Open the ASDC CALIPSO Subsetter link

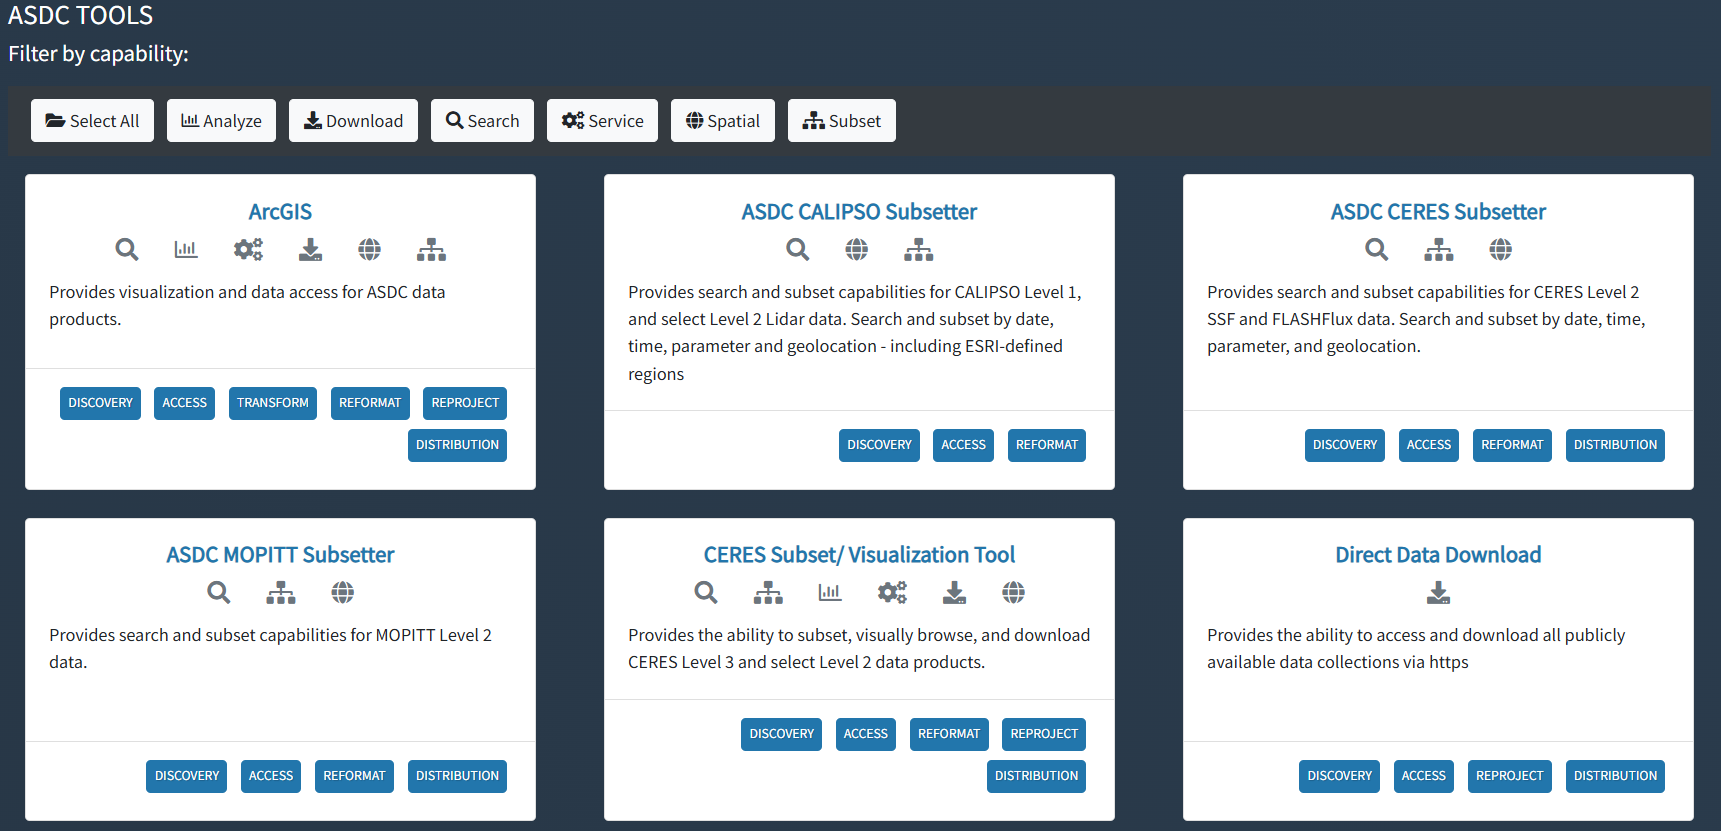pos(859,212)
